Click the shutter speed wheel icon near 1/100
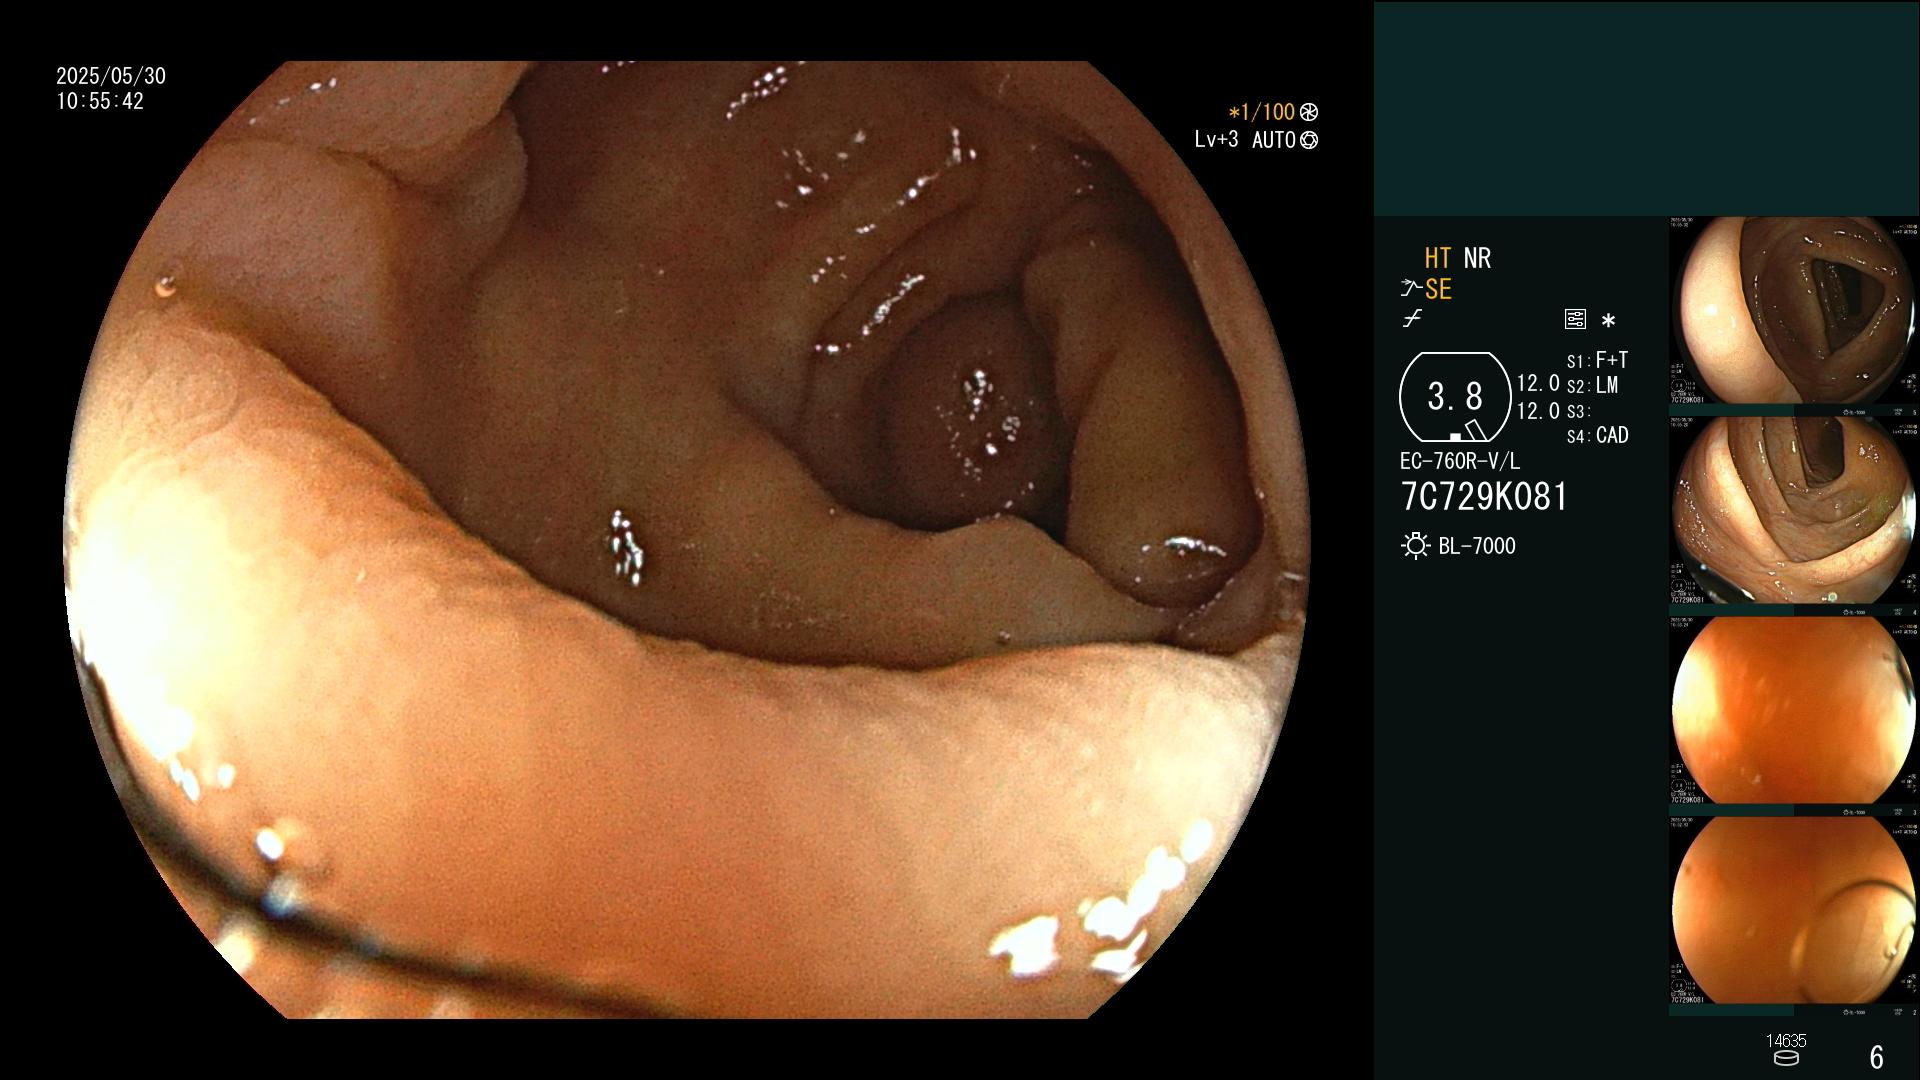Screen dimensions: 1920x1080 pyautogui.click(x=1308, y=112)
